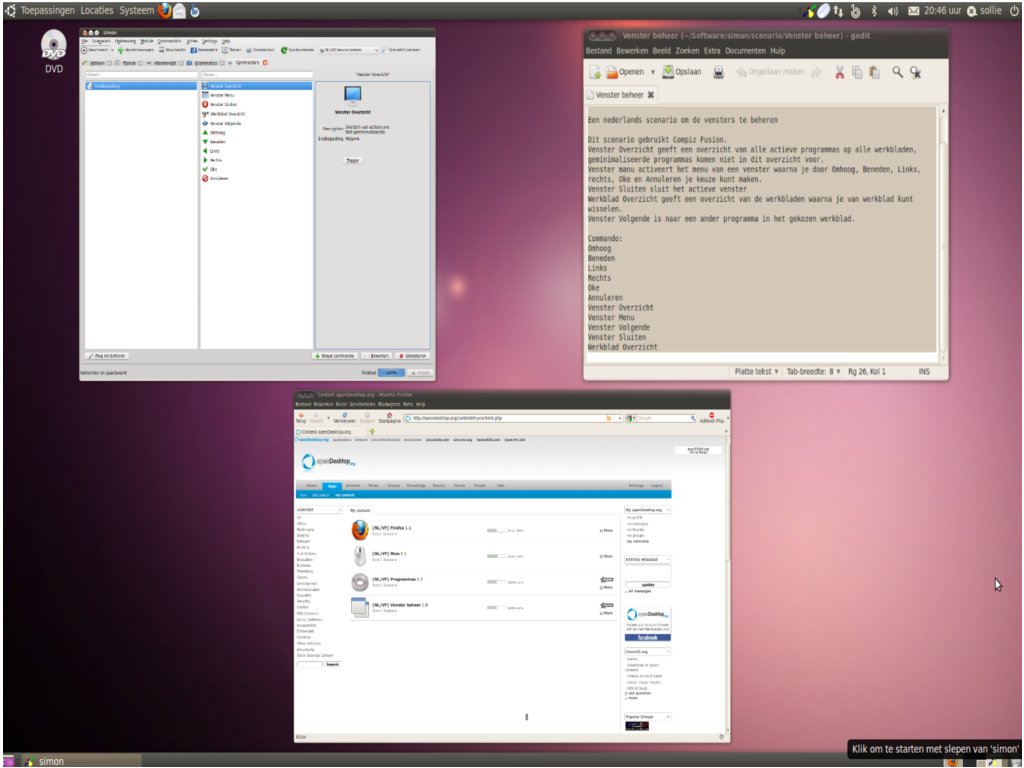This screenshot has height=768, width=1024.
Task: Click the simon Commandos tab close icon
Action: pyautogui.click(x=265, y=63)
